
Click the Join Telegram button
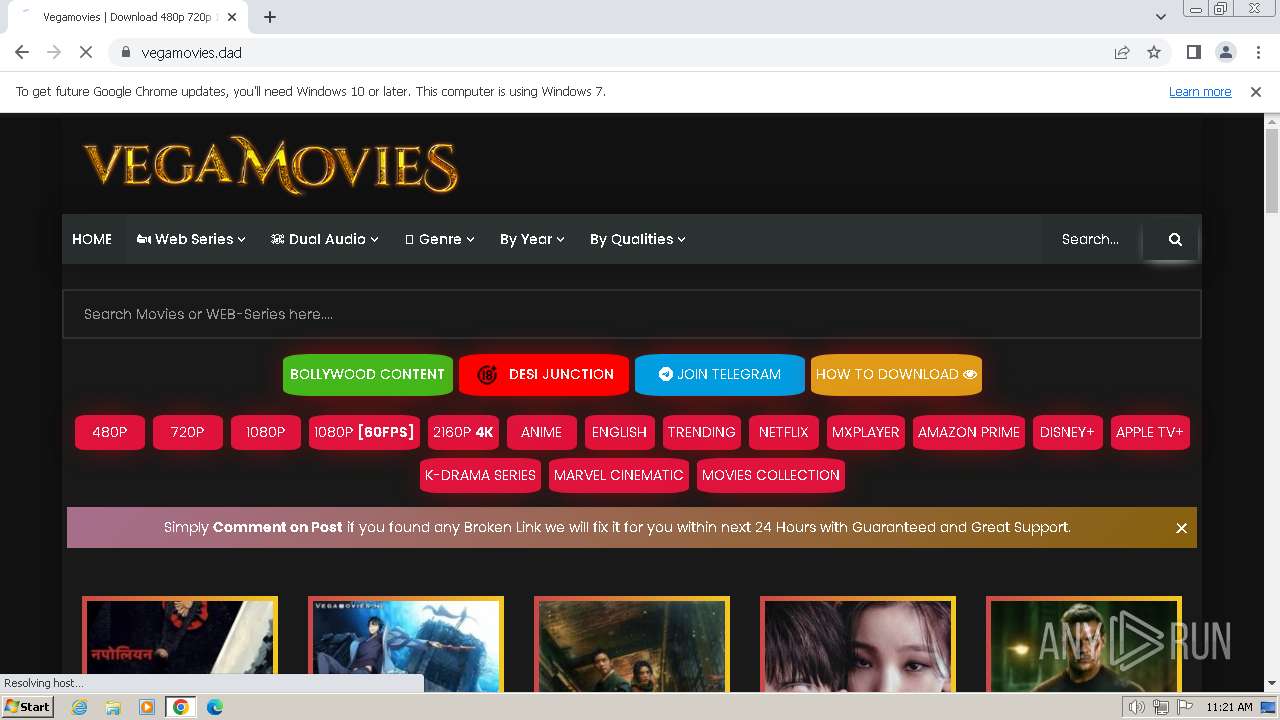pyautogui.click(x=720, y=374)
